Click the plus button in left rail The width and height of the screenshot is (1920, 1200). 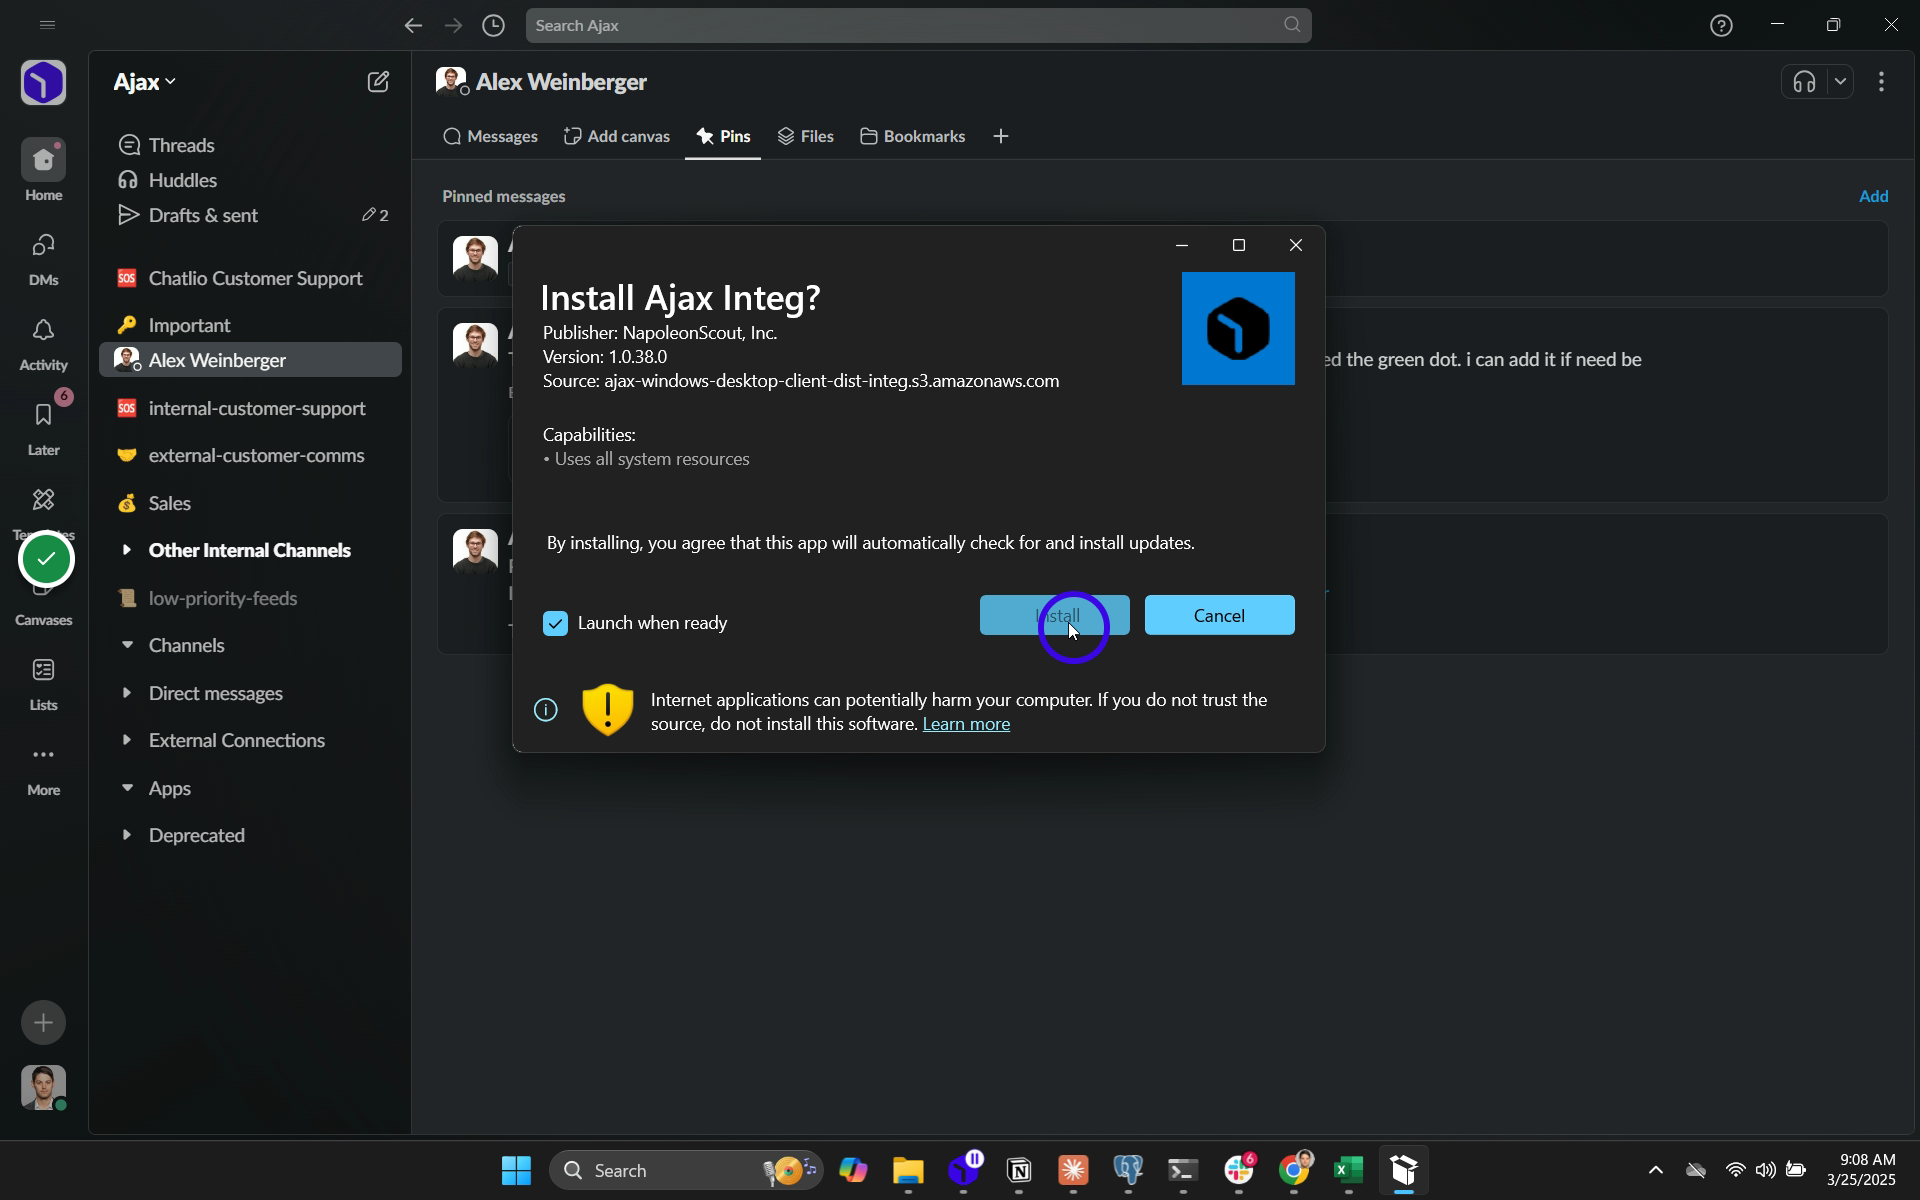pos(43,1022)
